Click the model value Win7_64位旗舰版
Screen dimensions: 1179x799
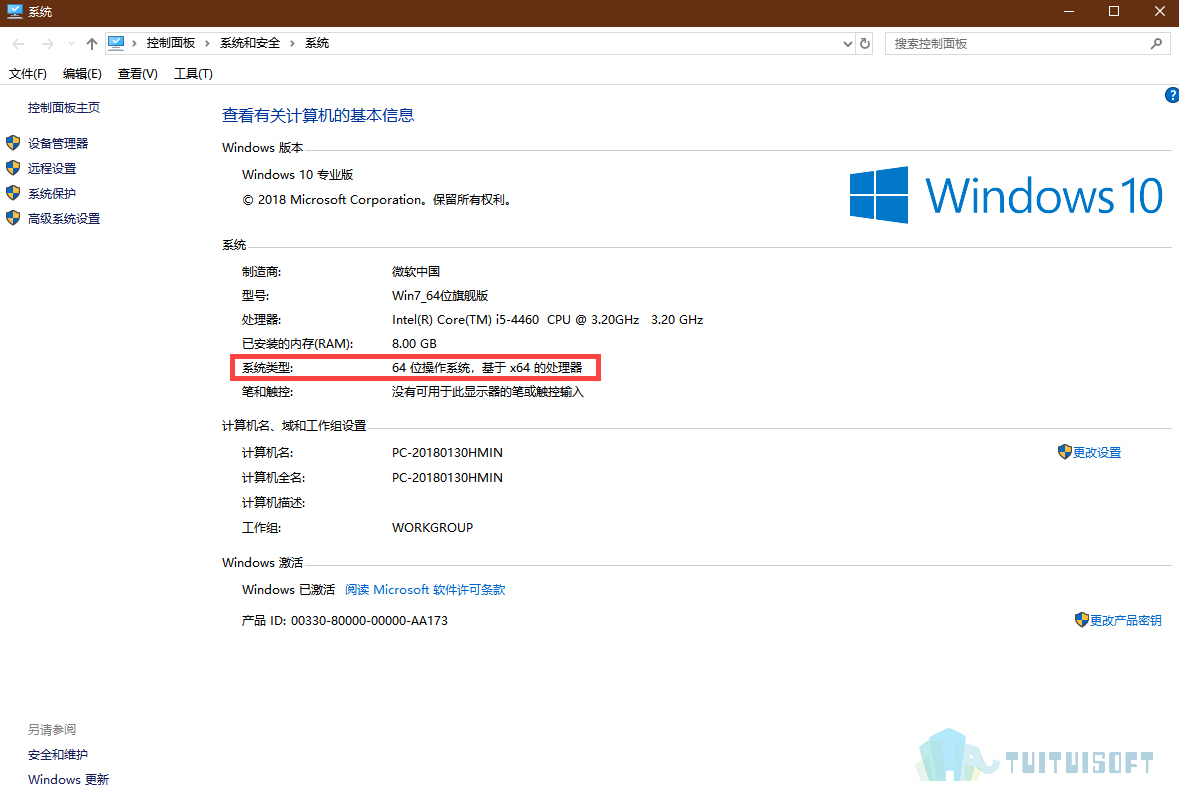440,295
